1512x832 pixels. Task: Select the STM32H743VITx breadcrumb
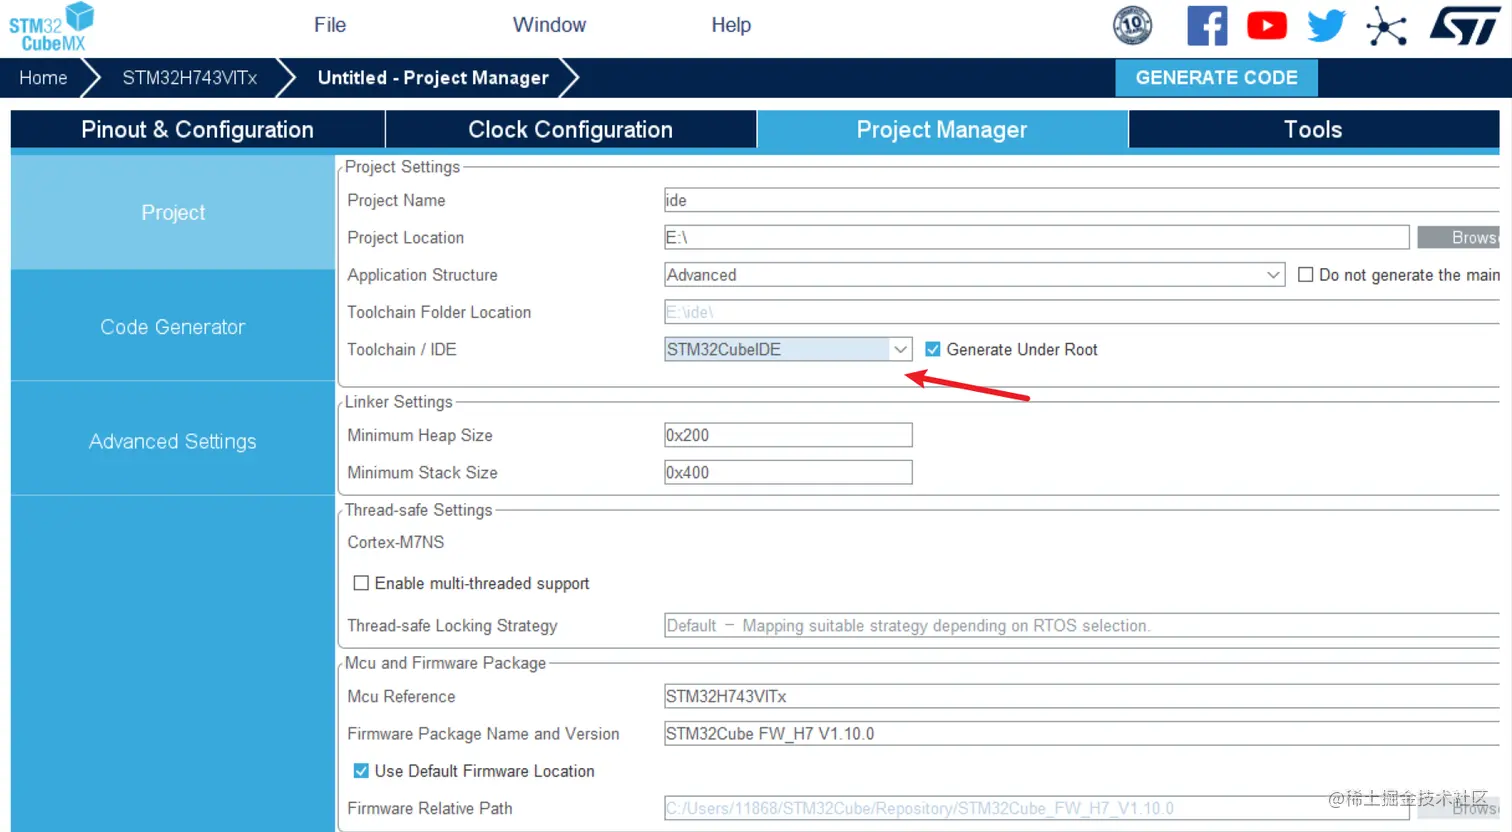[190, 78]
